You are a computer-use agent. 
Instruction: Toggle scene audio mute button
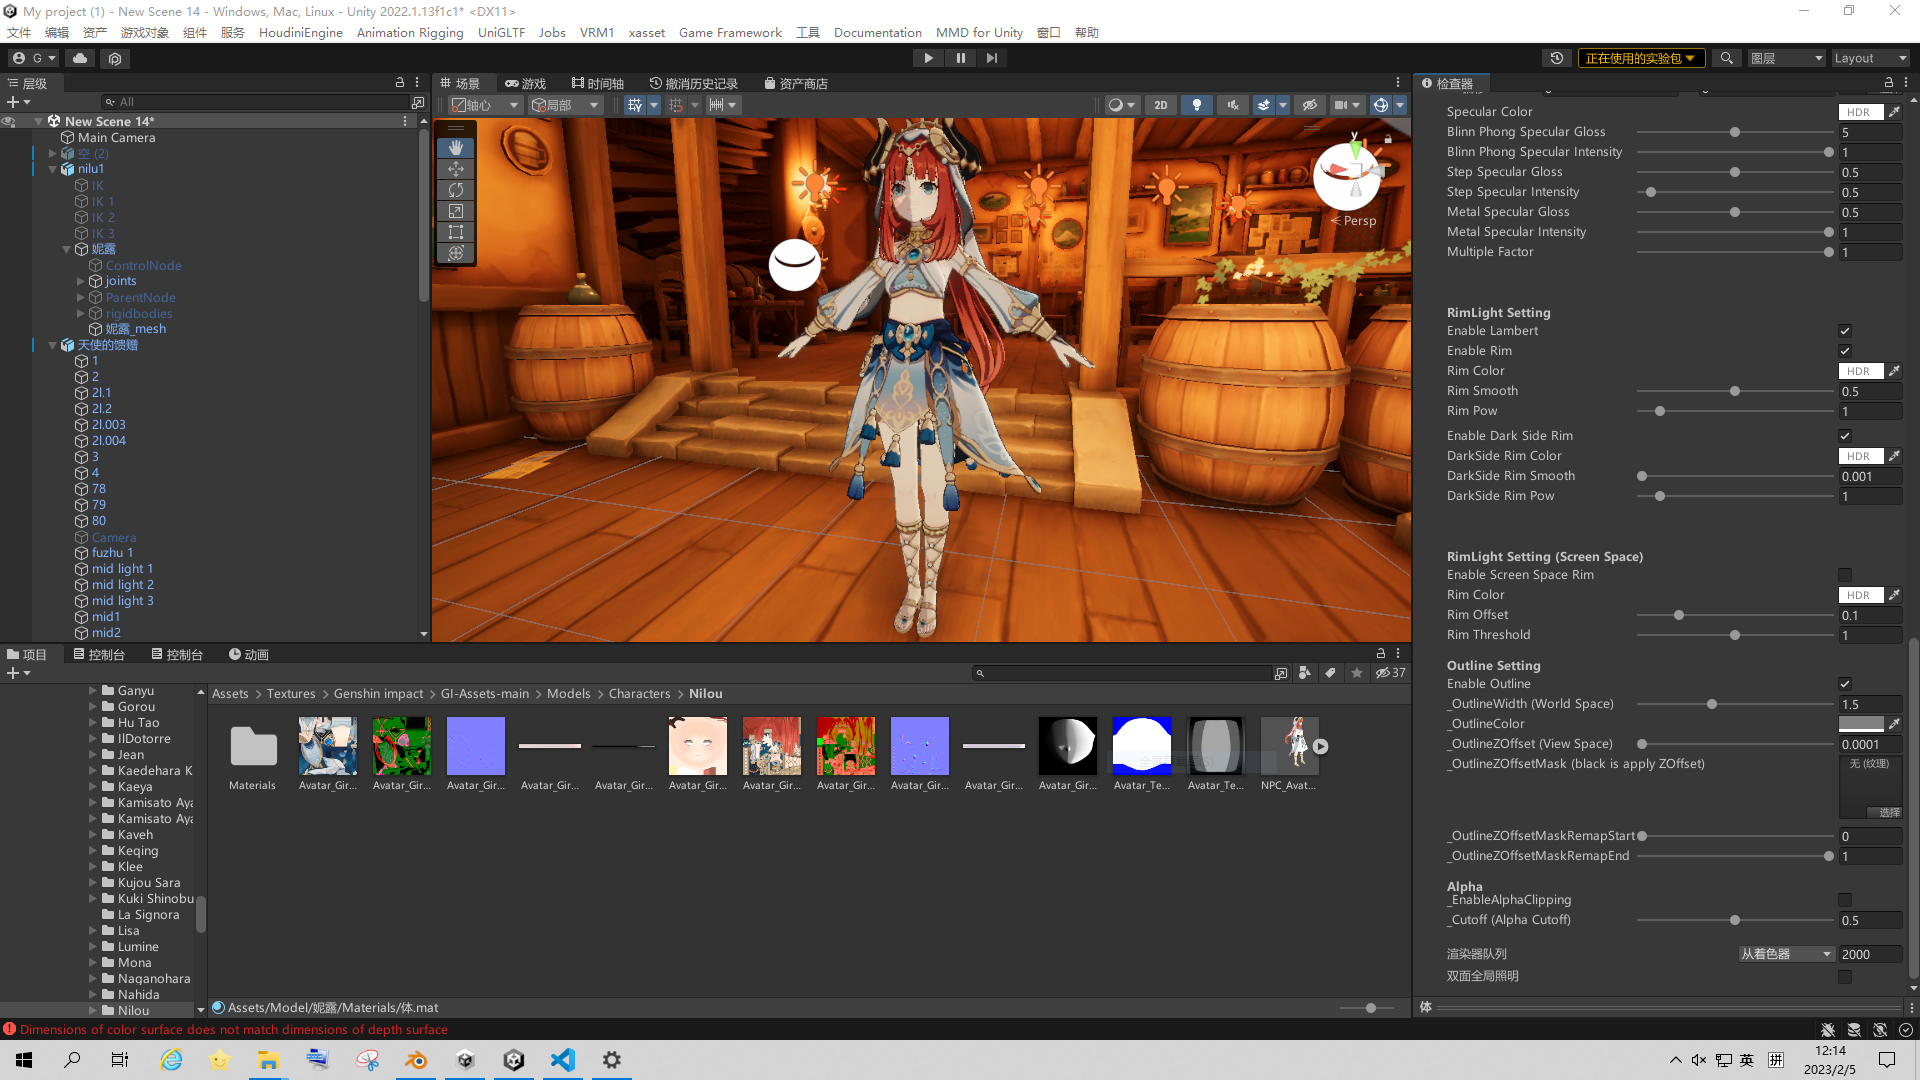(x=1233, y=105)
